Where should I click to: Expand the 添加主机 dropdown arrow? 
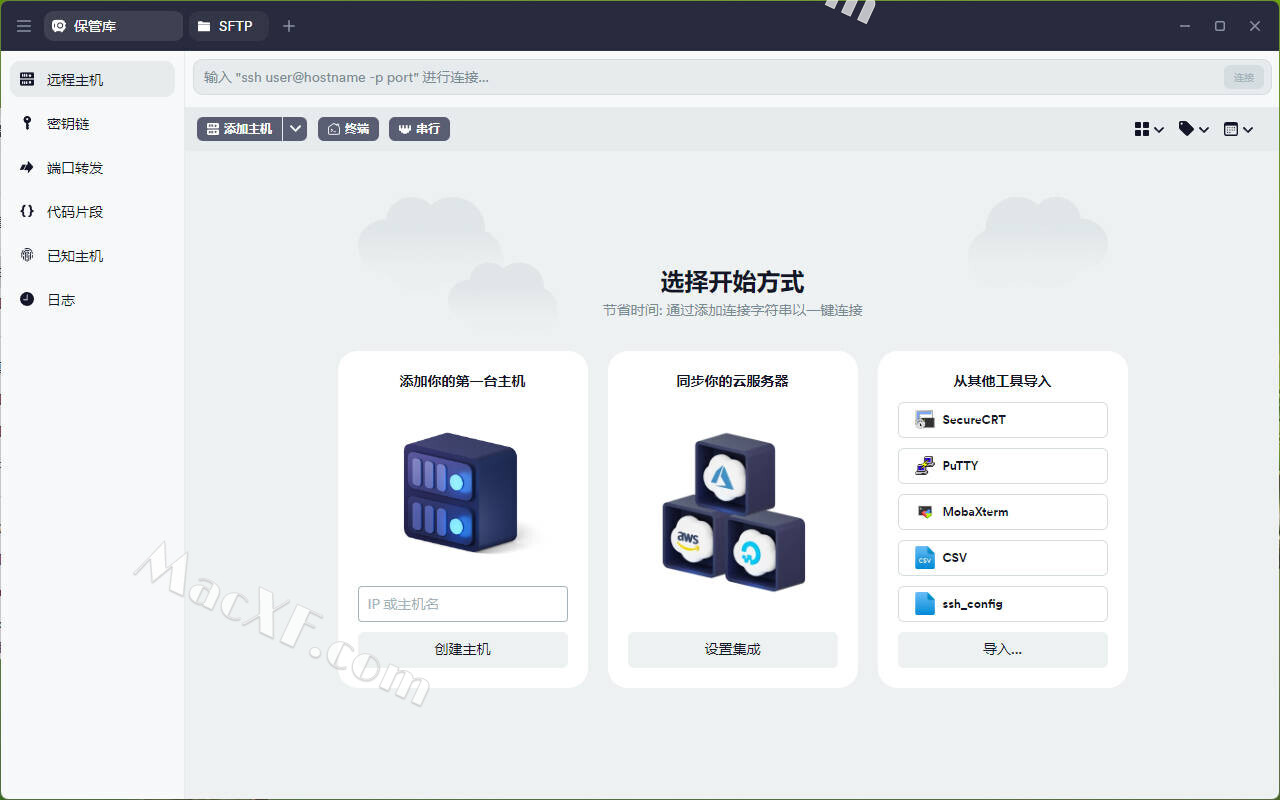[x=295, y=129]
